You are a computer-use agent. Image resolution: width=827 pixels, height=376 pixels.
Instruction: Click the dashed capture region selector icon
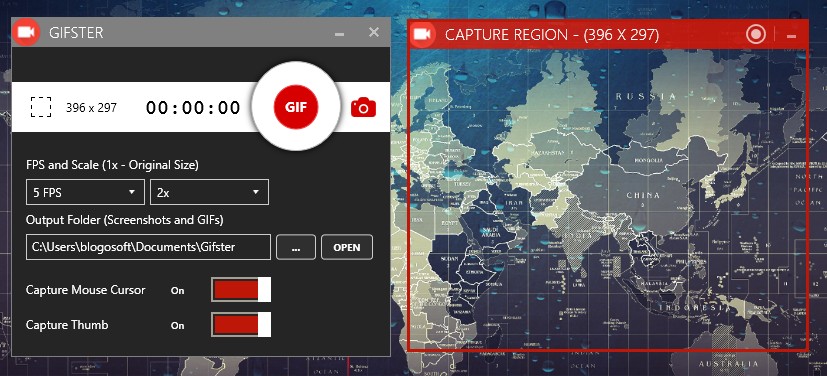41,107
